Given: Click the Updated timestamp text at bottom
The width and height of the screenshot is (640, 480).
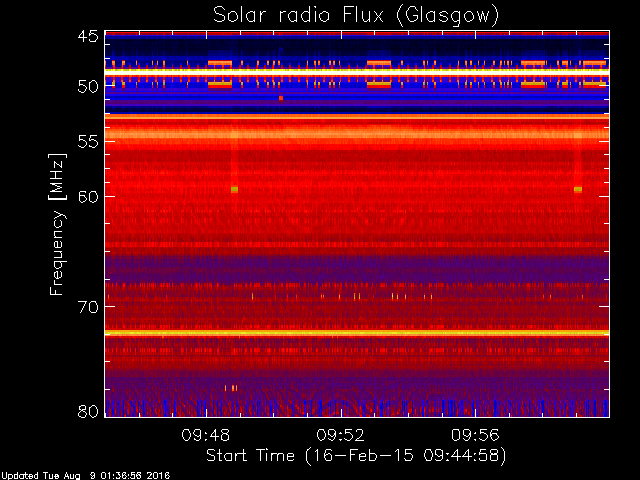Looking at the screenshot, I should [x=85, y=476].
